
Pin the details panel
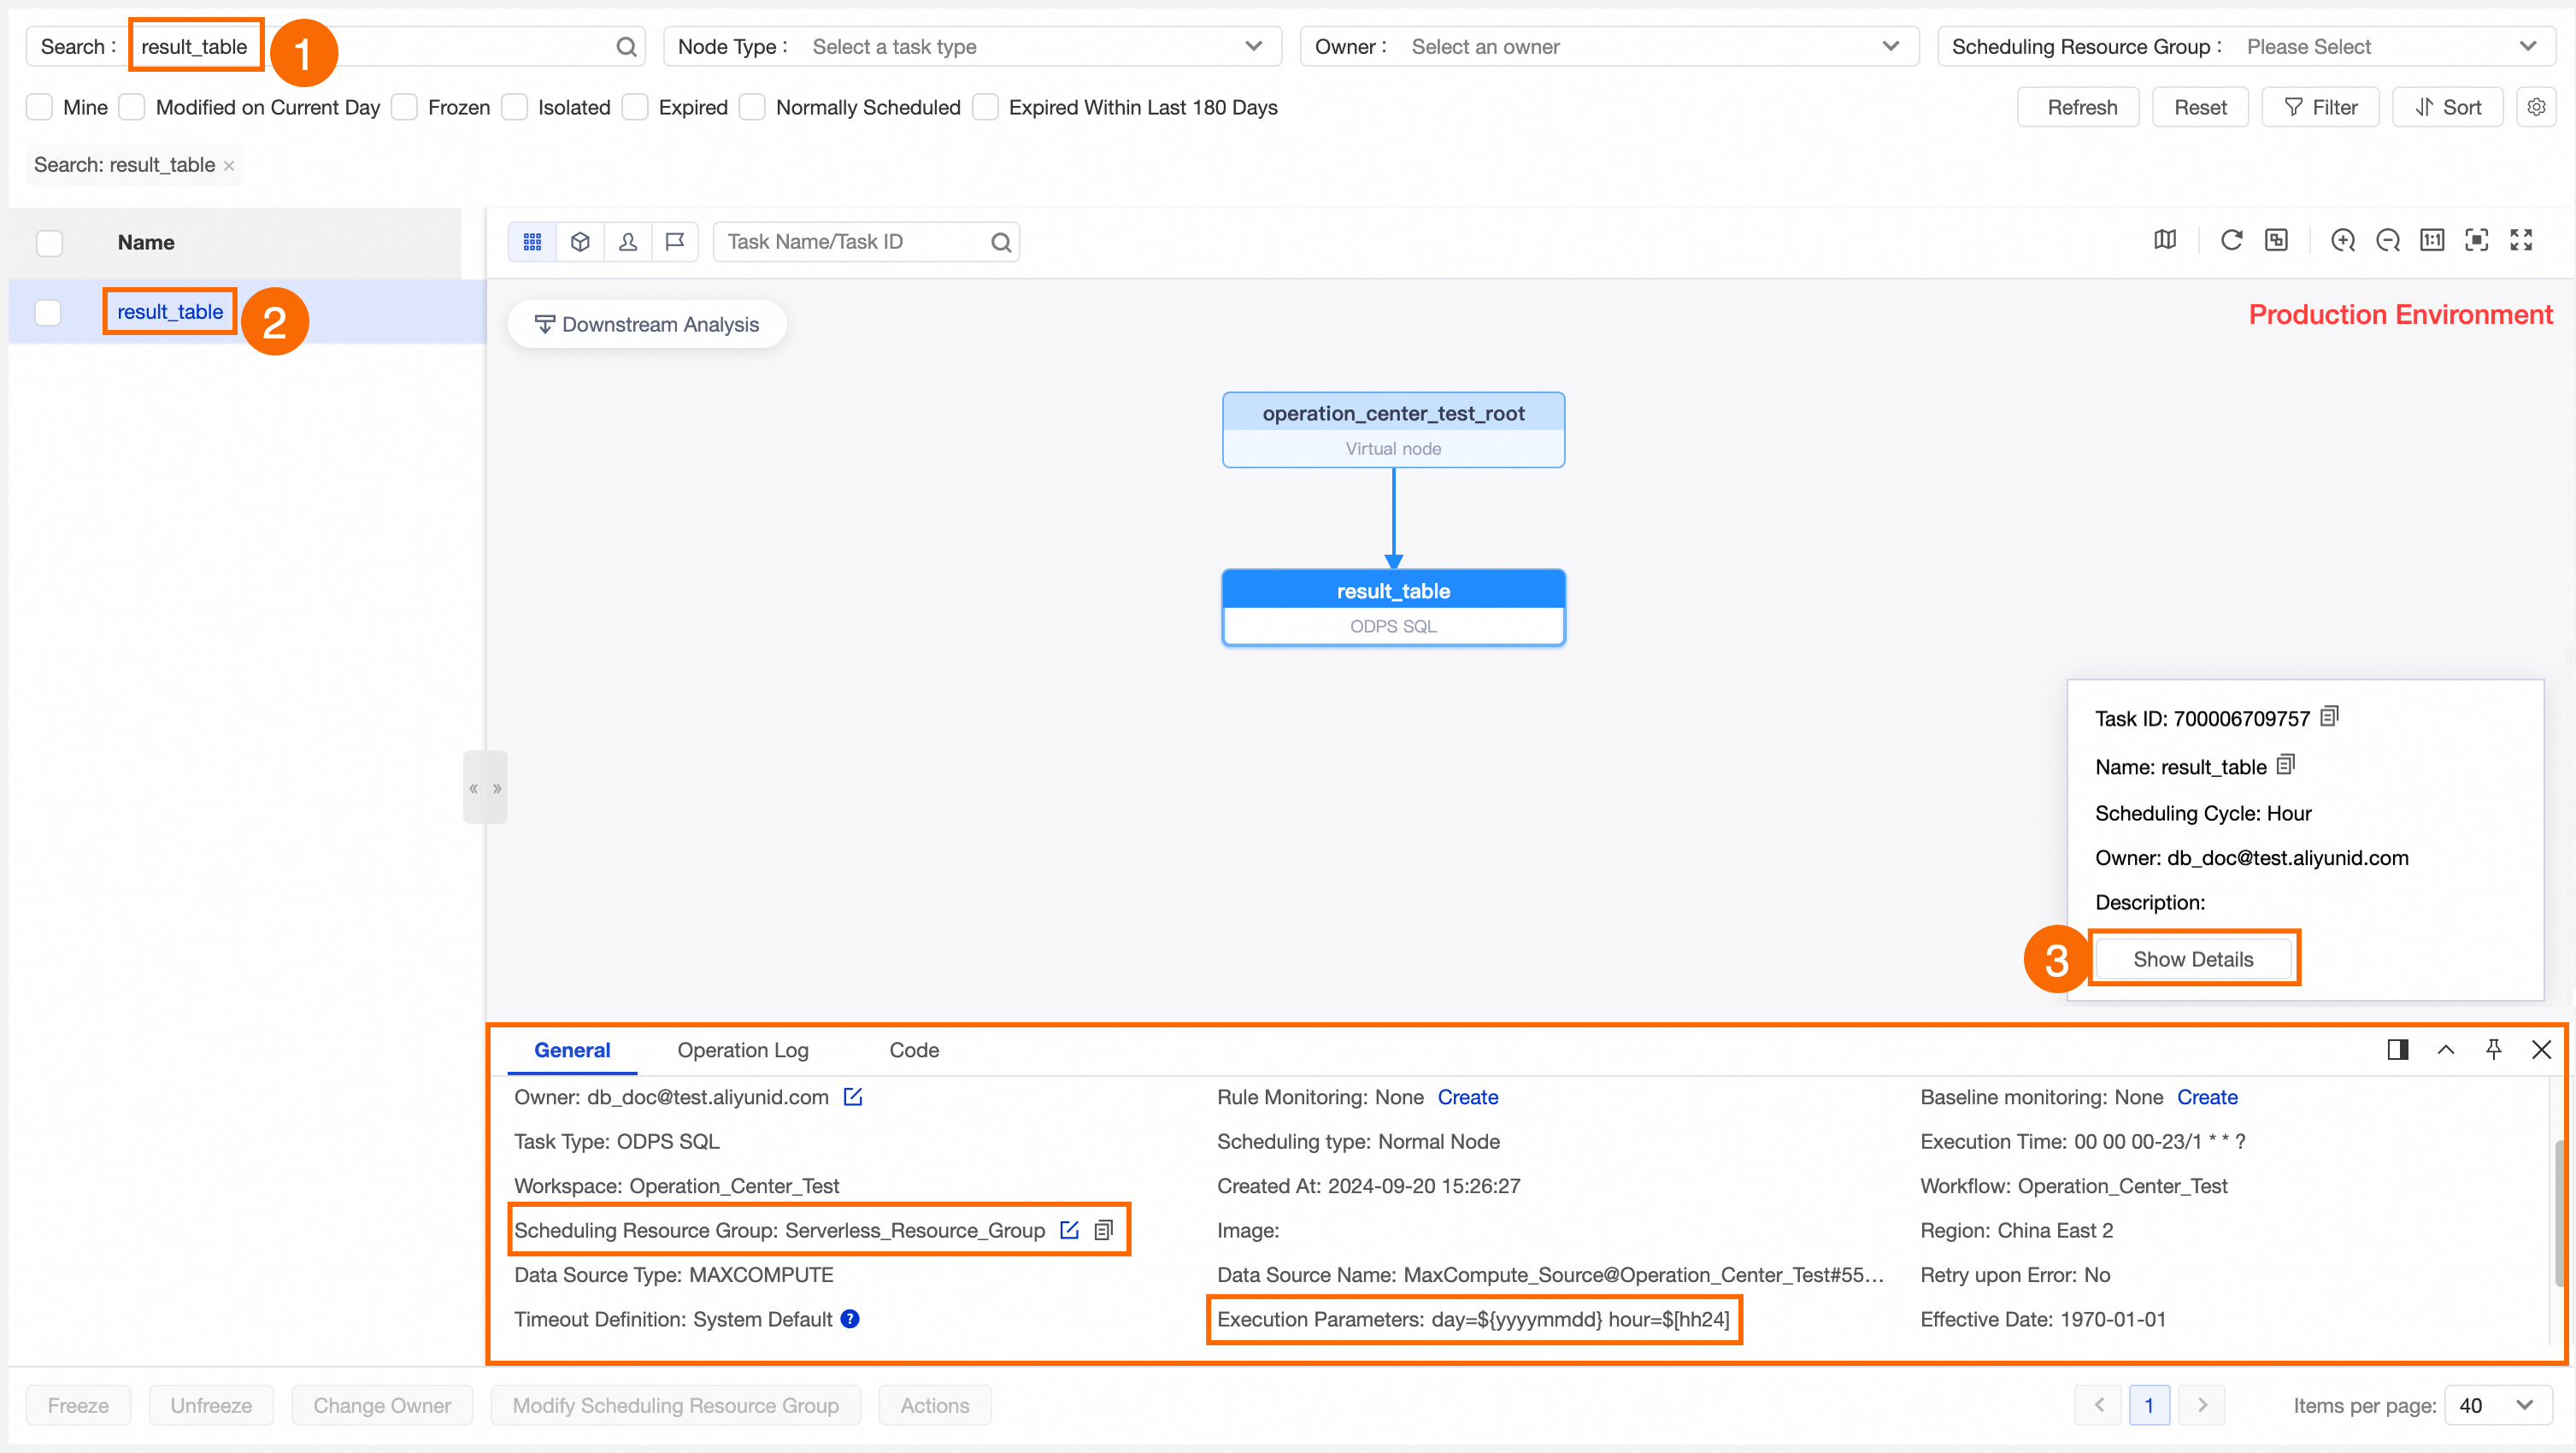pyautogui.click(x=2493, y=1049)
